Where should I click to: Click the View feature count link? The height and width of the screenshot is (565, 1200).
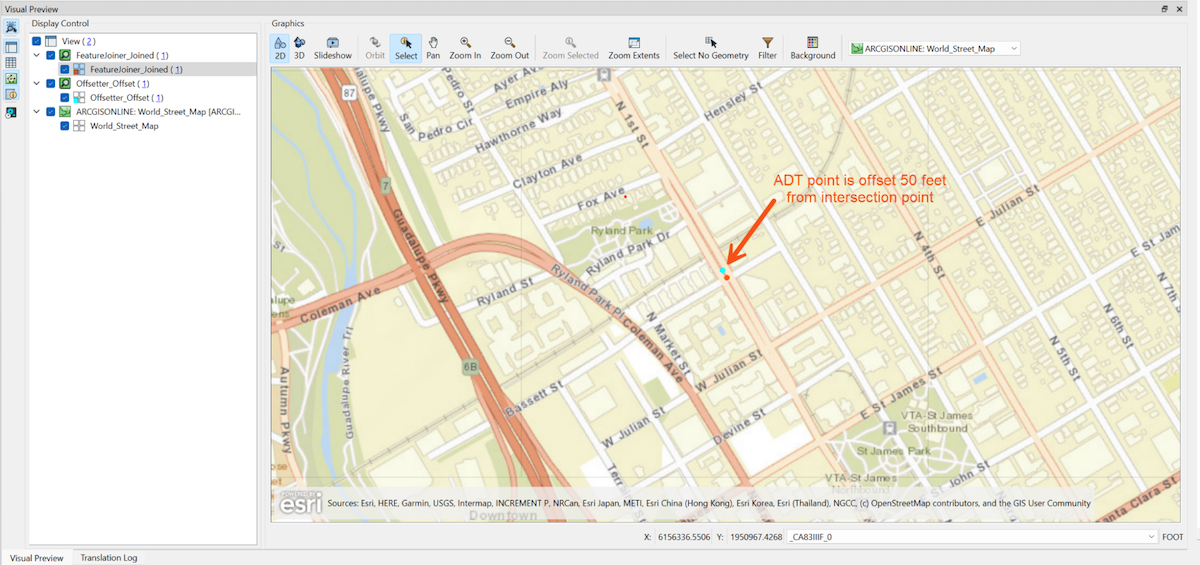(x=90, y=41)
